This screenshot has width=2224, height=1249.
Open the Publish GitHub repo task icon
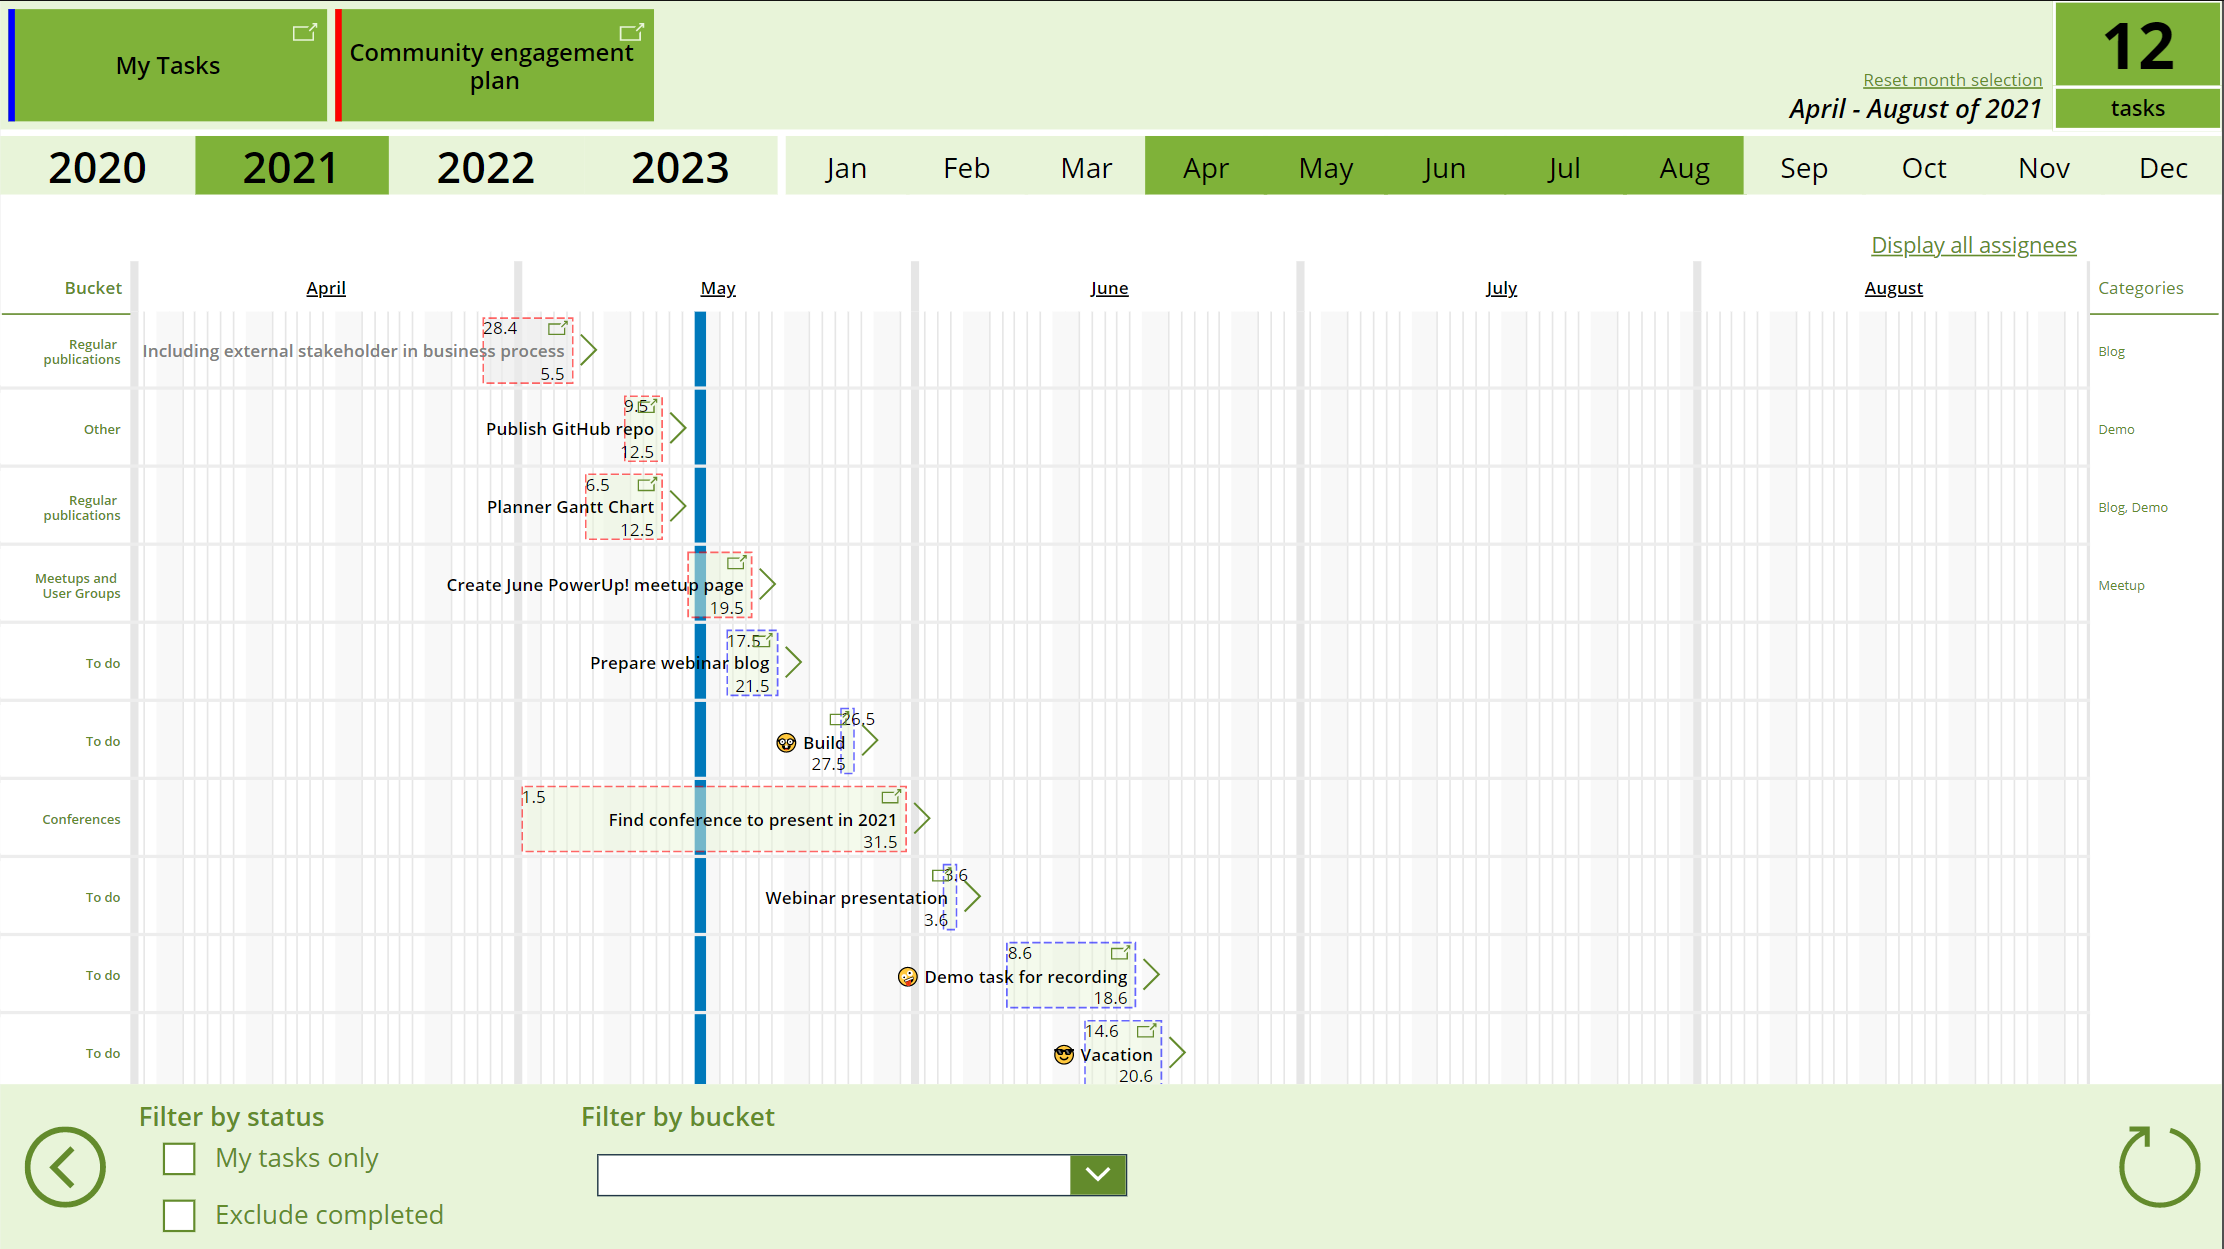click(645, 406)
